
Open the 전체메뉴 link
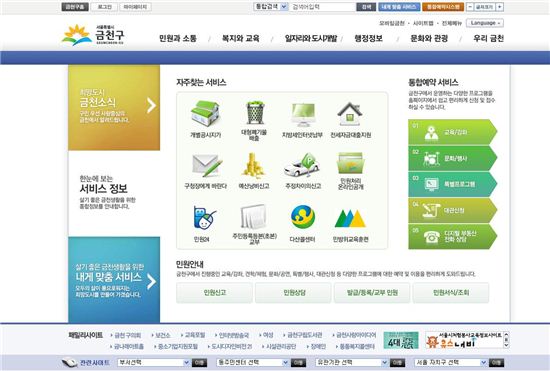tap(451, 23)
